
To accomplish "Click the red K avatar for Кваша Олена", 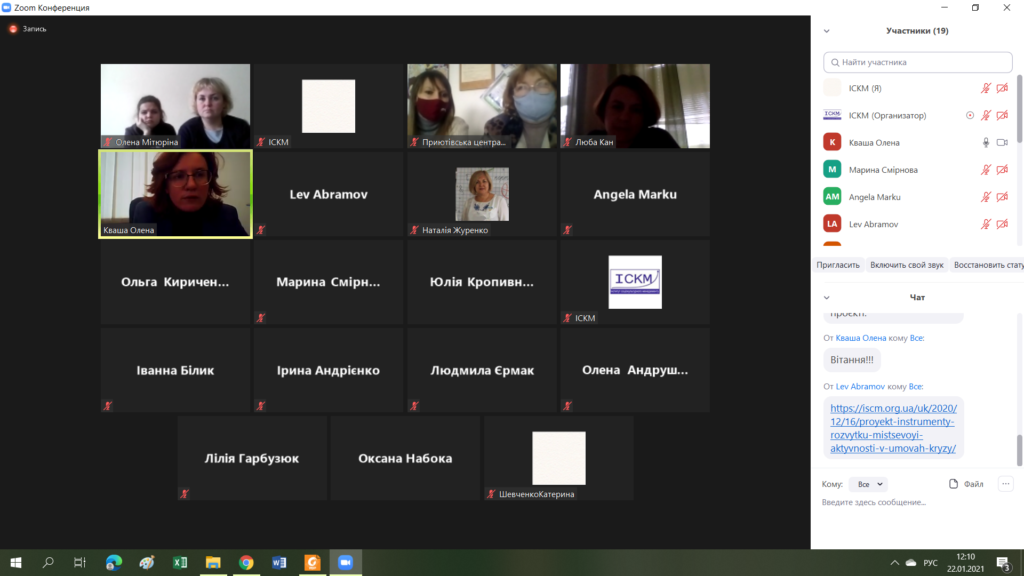I will point(832,142).
